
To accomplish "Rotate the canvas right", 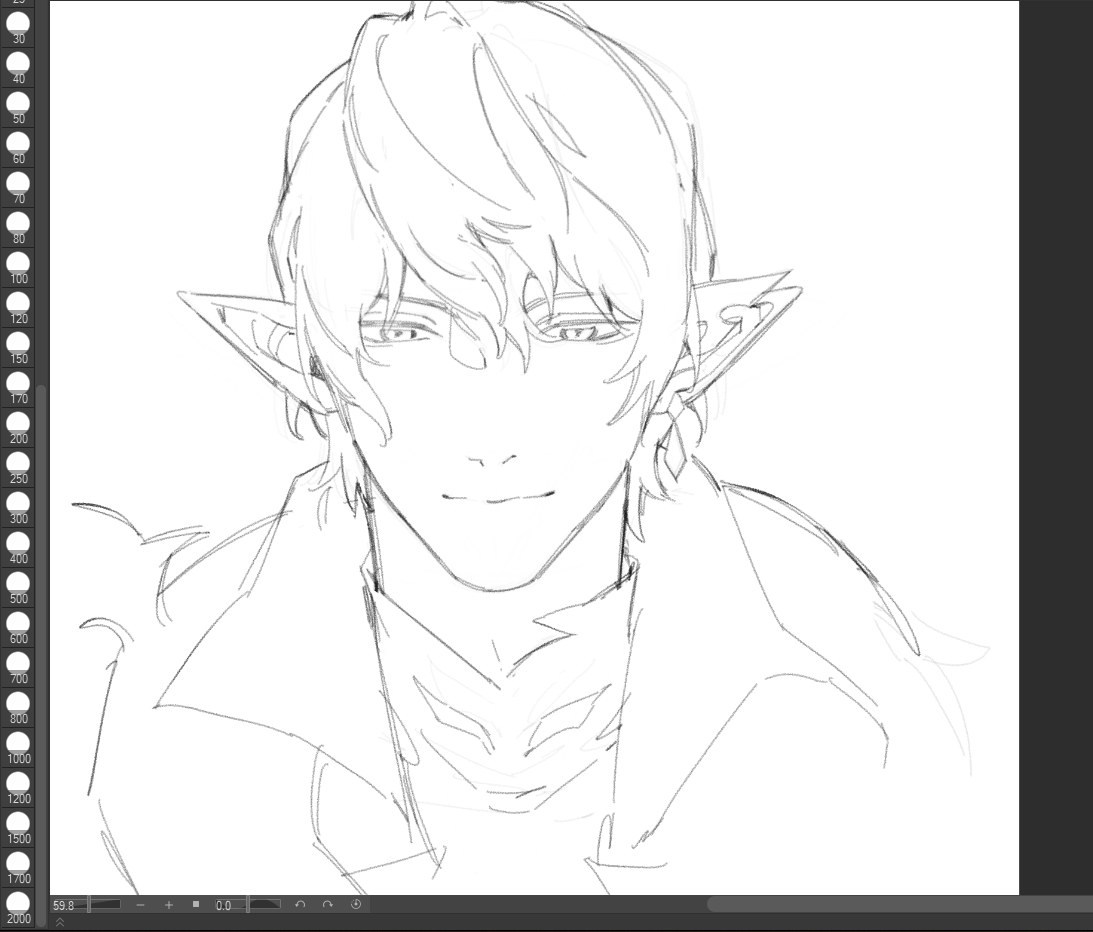I will click(x=327, y=905).
